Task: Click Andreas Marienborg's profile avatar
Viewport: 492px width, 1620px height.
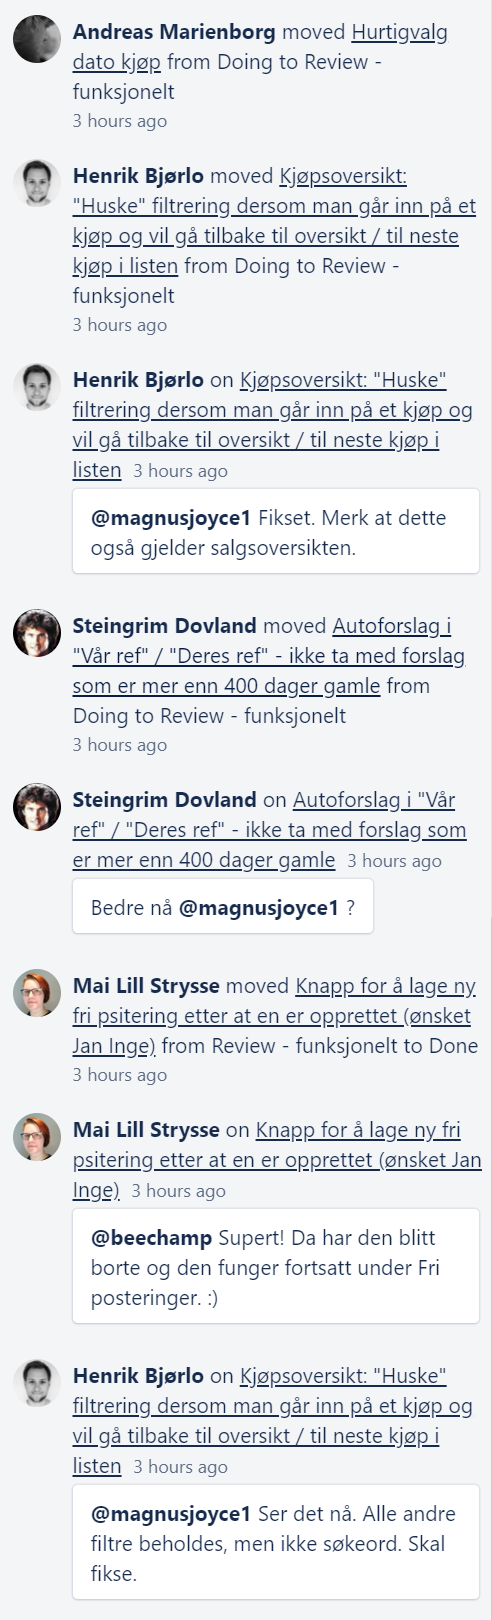Action: (37, 40)
